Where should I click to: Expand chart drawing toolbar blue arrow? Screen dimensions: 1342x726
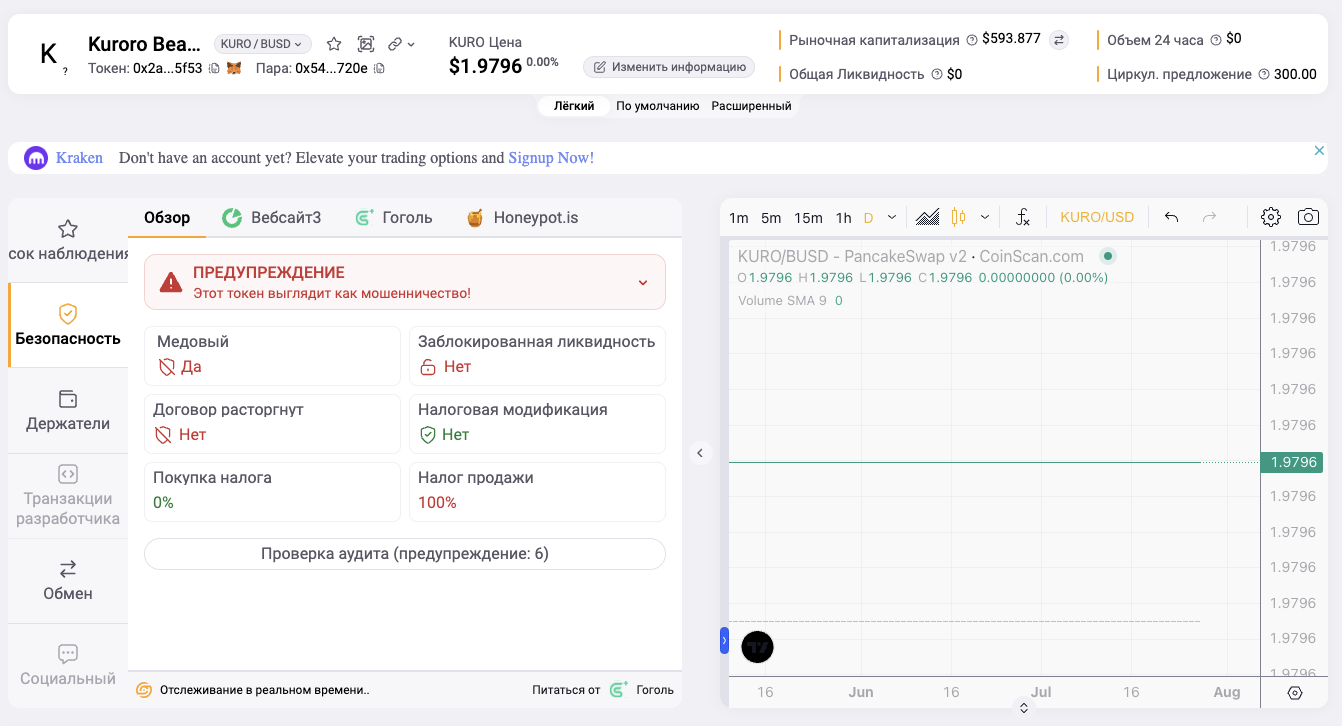(725, 641)
